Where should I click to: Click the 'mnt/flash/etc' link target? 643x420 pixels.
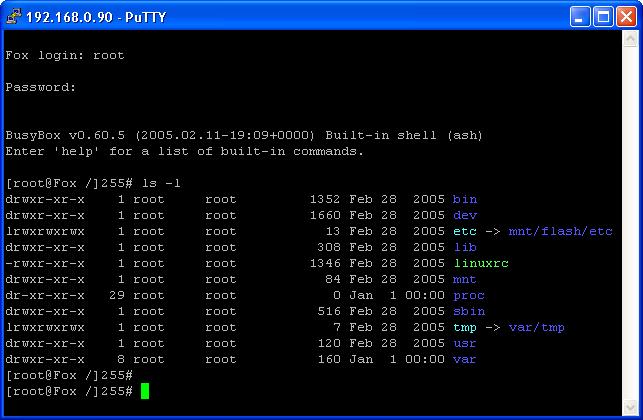point(560,231)
